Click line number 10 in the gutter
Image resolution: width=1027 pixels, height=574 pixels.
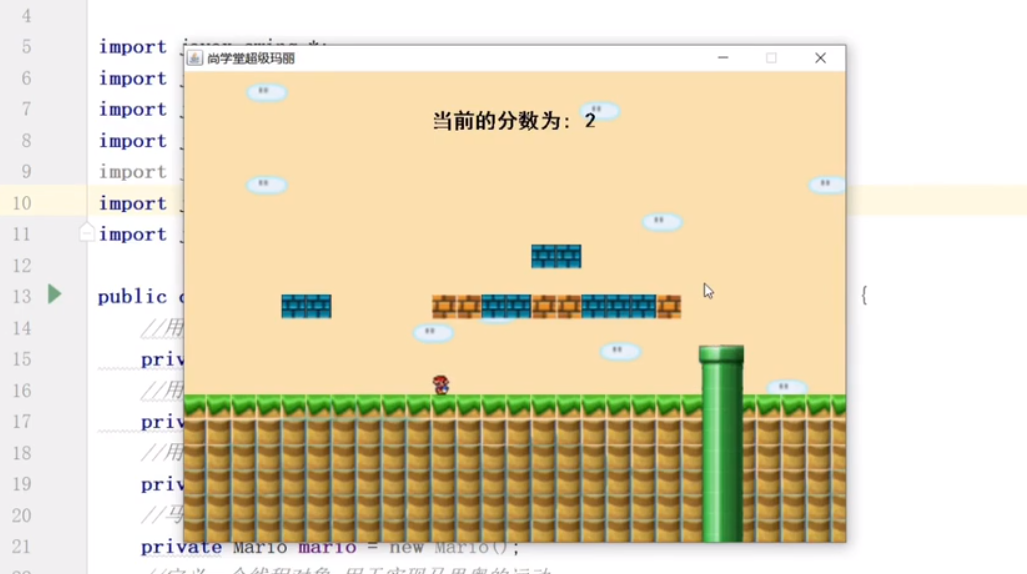tap(22, 203)
